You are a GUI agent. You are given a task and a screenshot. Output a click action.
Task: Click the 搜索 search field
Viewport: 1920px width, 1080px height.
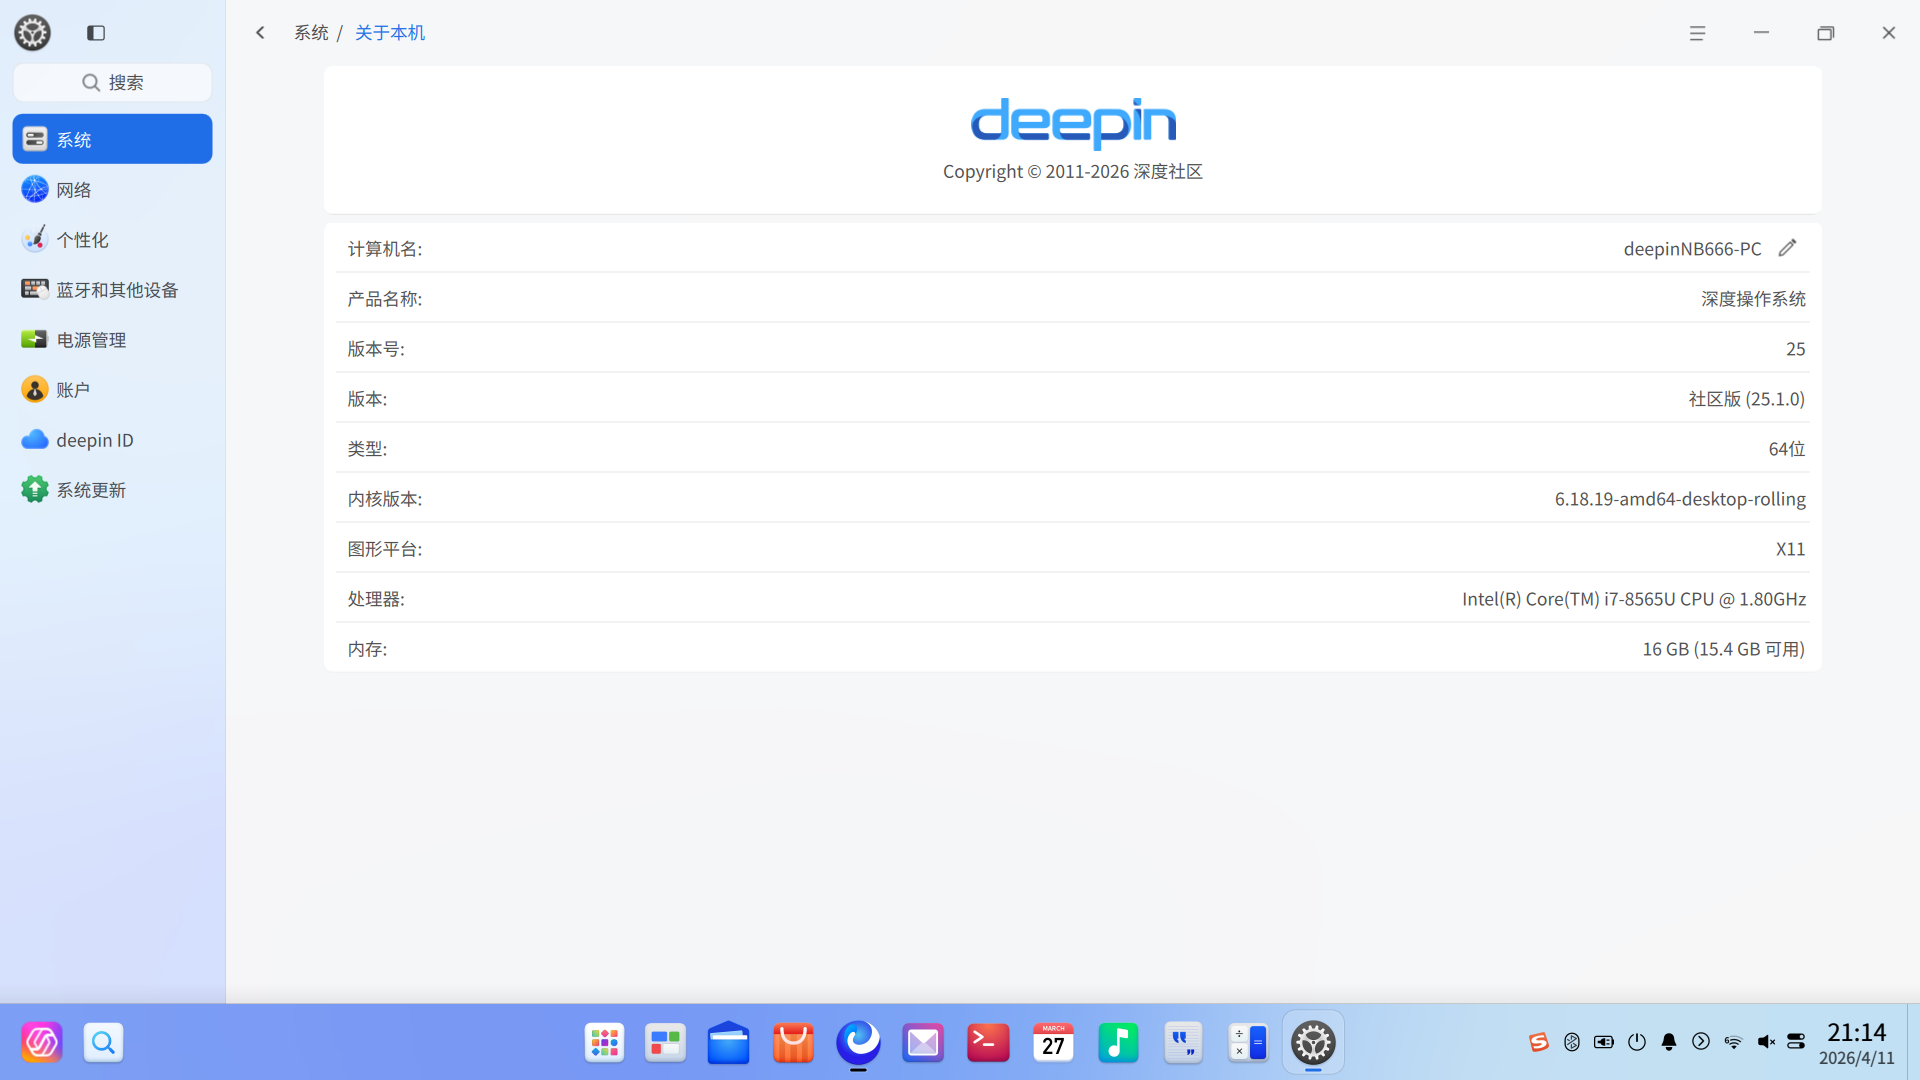[x=112, y=82]
